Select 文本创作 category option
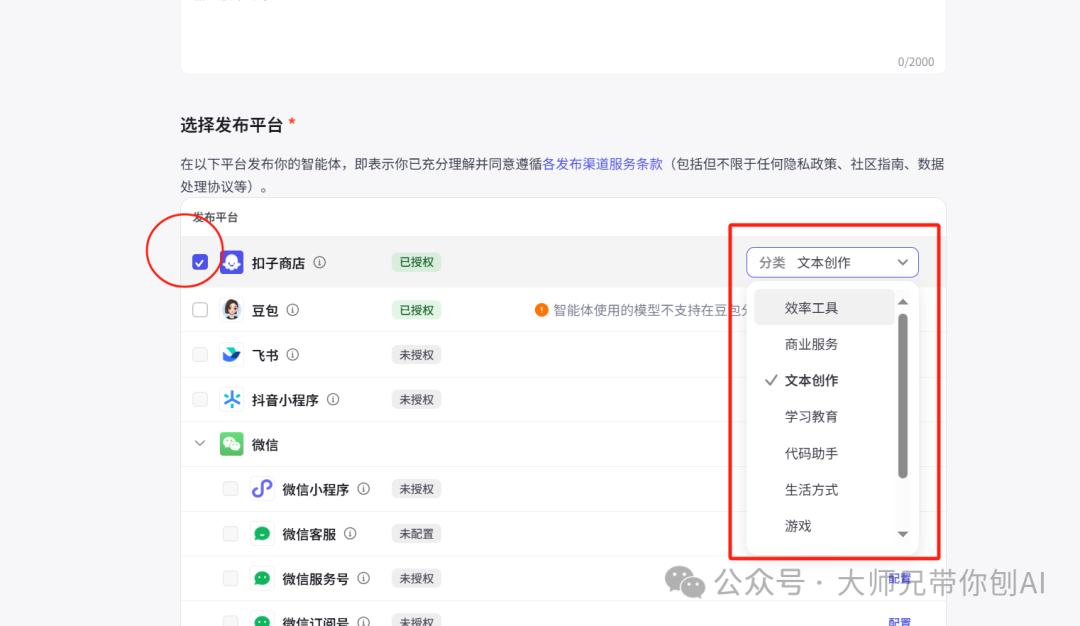1080x626 pixels. [824, 381]
